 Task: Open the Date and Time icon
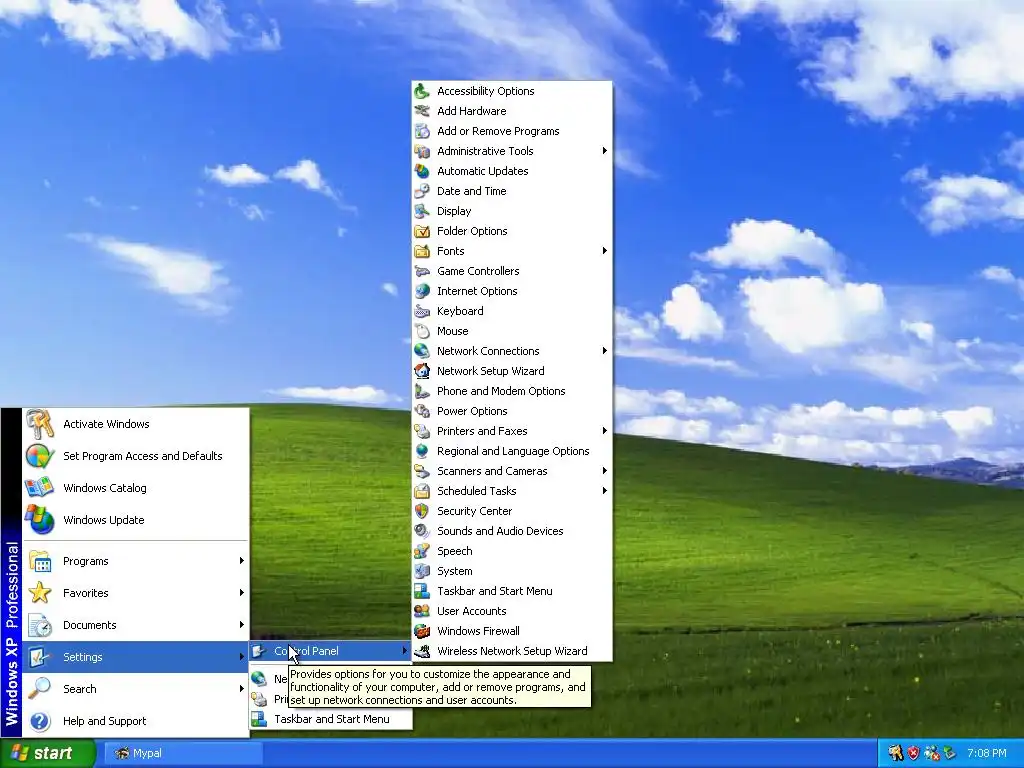(x=422, y=191)
